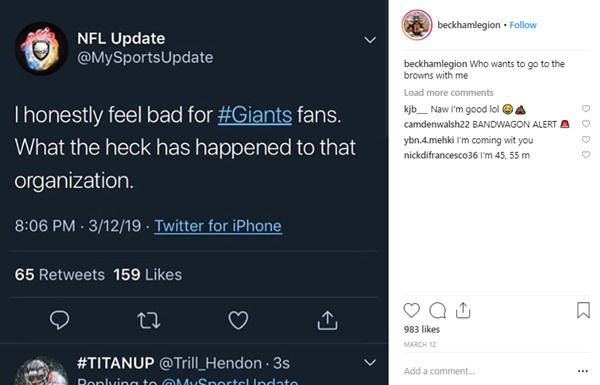
Task: Share the tweet using upload icon
Action: [328, 320]
